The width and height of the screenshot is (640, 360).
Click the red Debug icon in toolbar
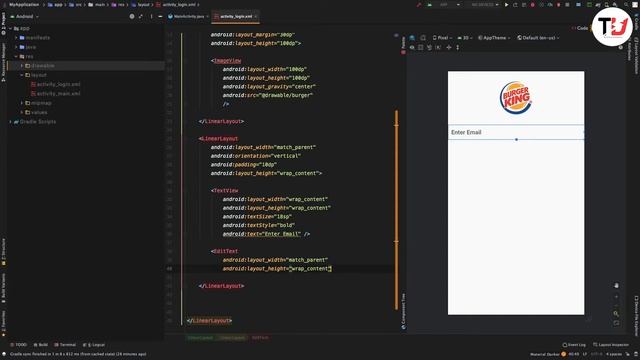point(533,4)
